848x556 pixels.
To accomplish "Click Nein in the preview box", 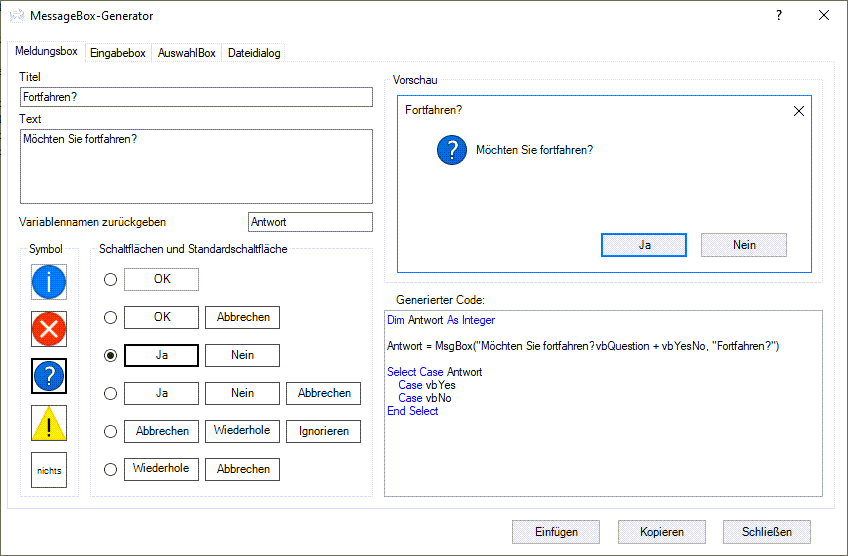I will coord(744,245).
